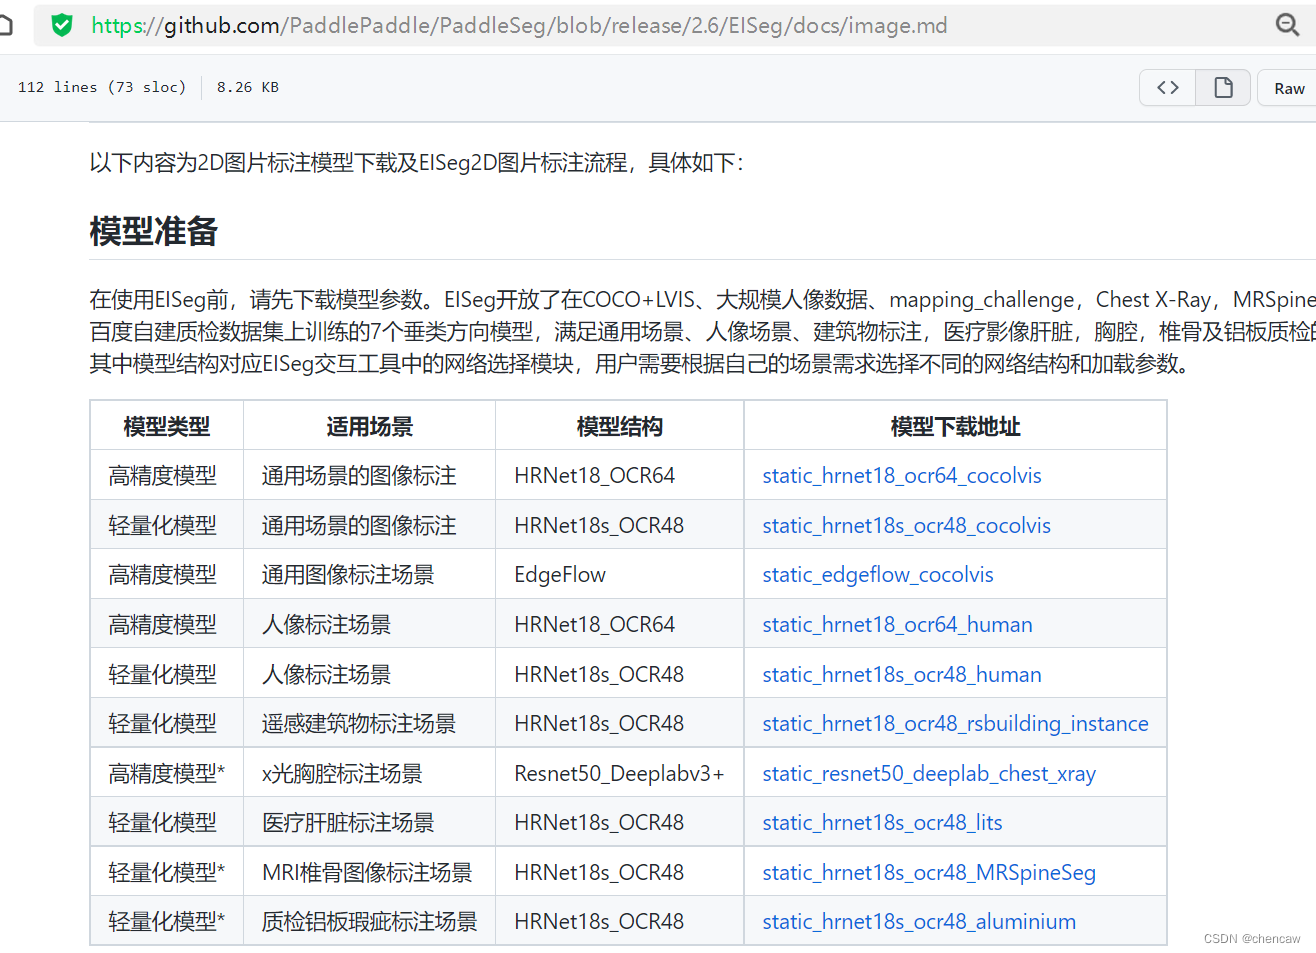
Task: Click the green shield security icon
Action: [62, 25]
